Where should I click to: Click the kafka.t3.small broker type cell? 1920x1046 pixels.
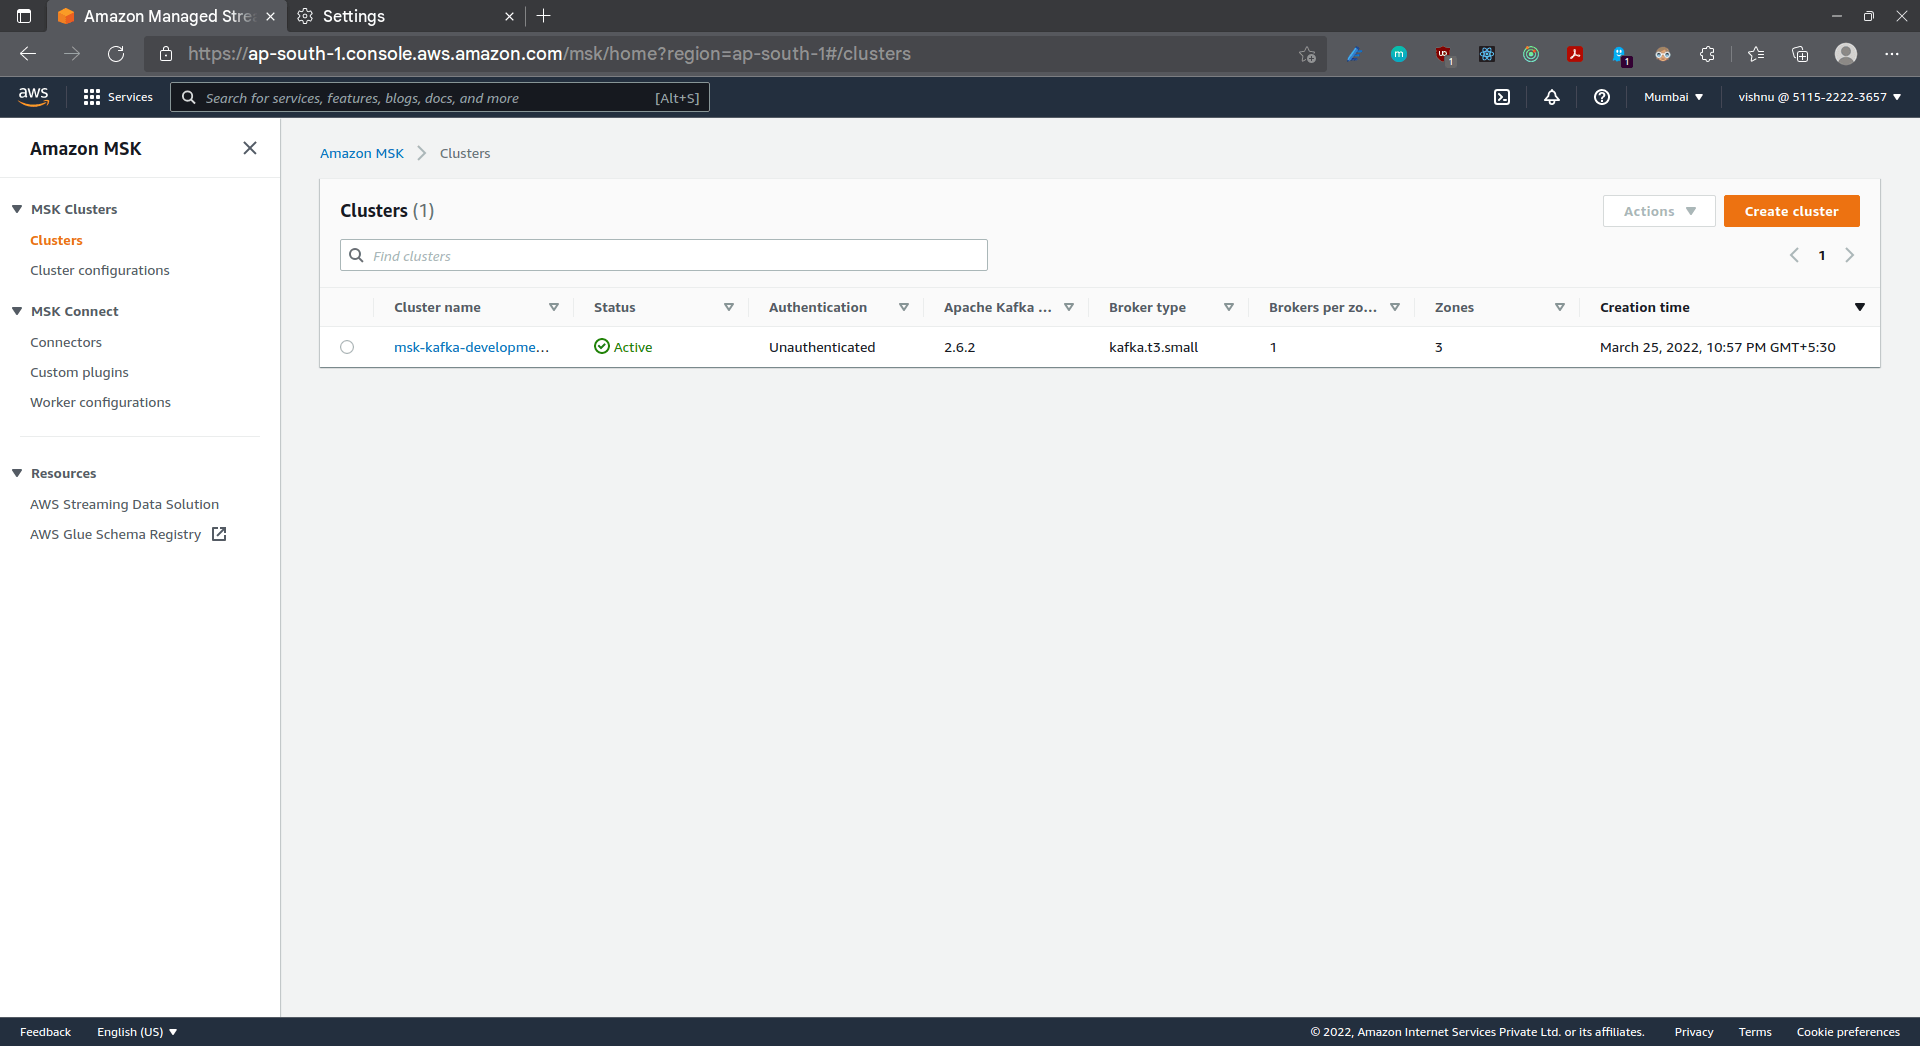click(1153, 347)
